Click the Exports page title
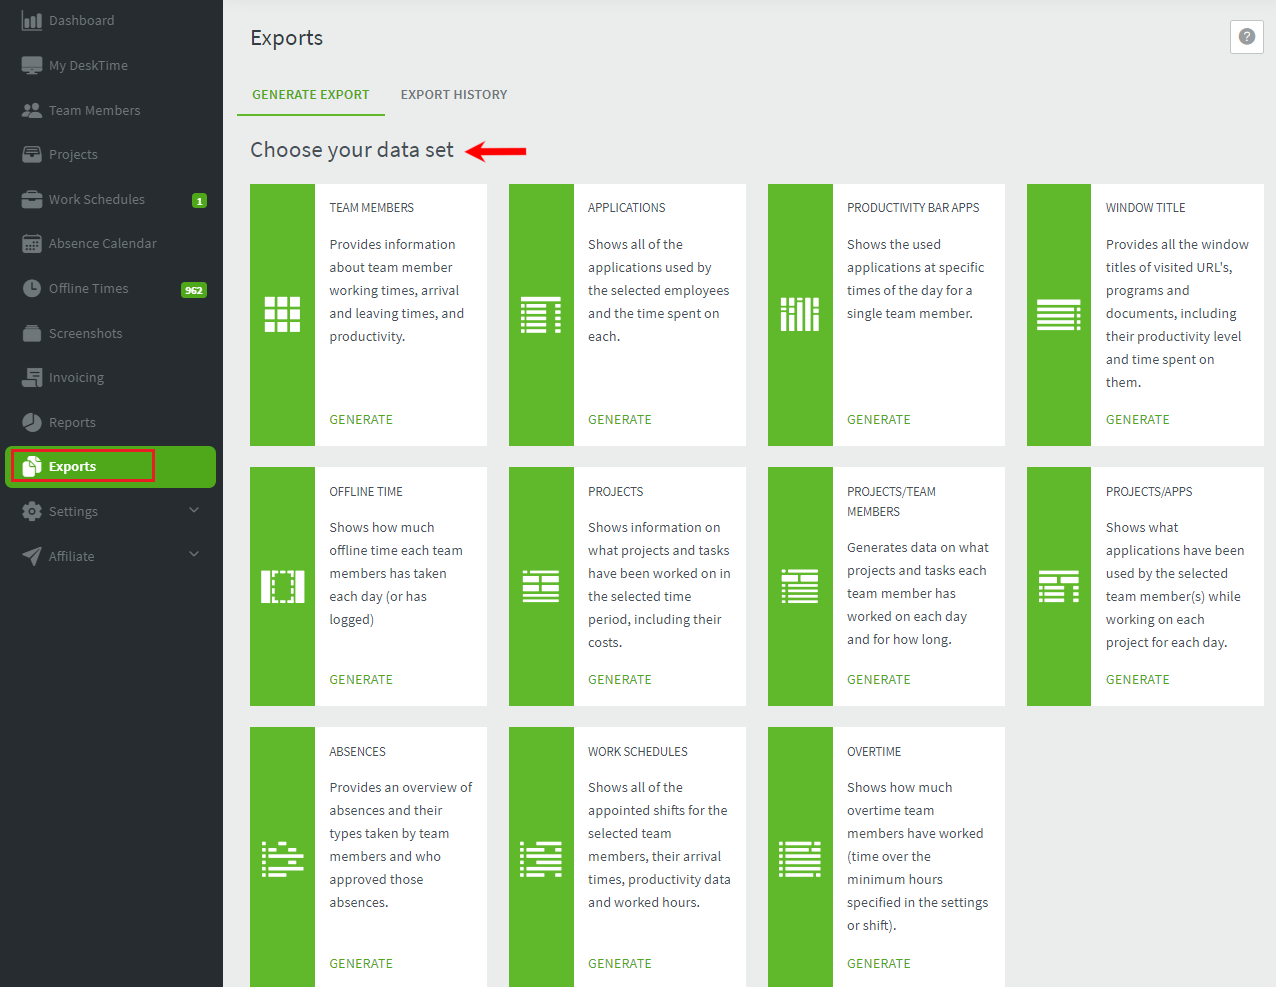 point(287,38)
